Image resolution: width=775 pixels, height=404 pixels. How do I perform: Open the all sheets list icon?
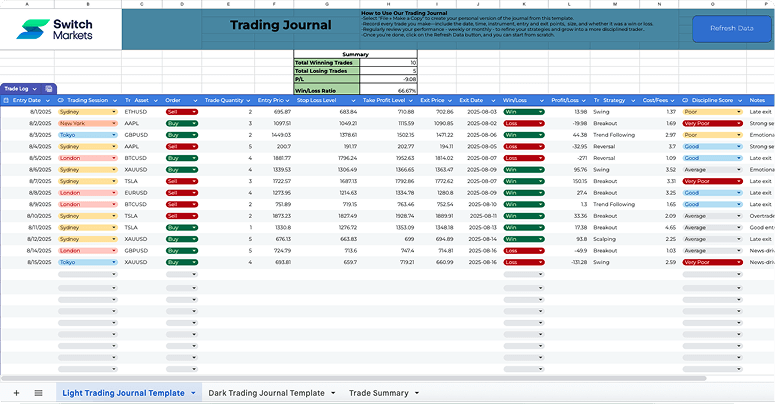click(x=38, y=393)
